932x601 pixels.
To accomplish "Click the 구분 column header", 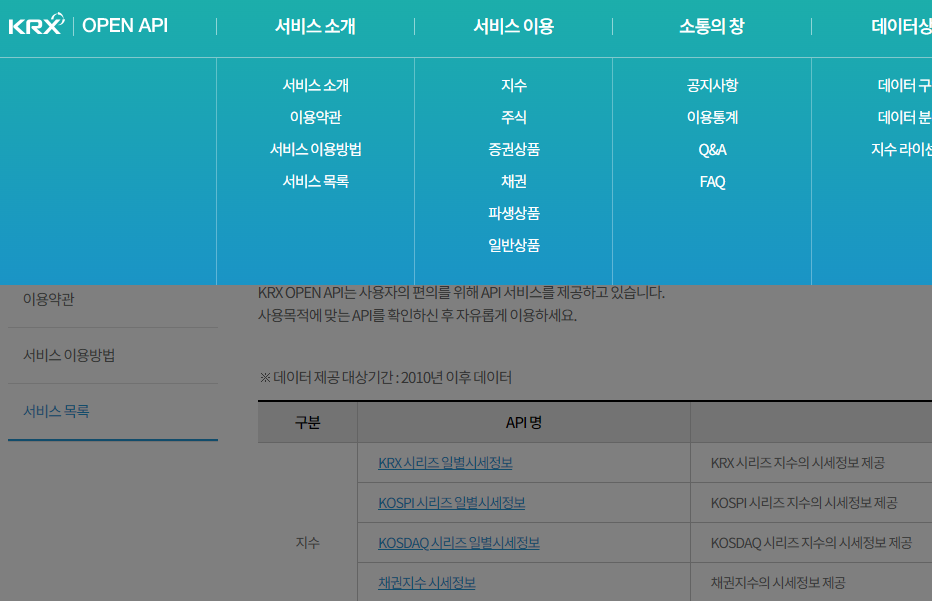I will 307,422.
